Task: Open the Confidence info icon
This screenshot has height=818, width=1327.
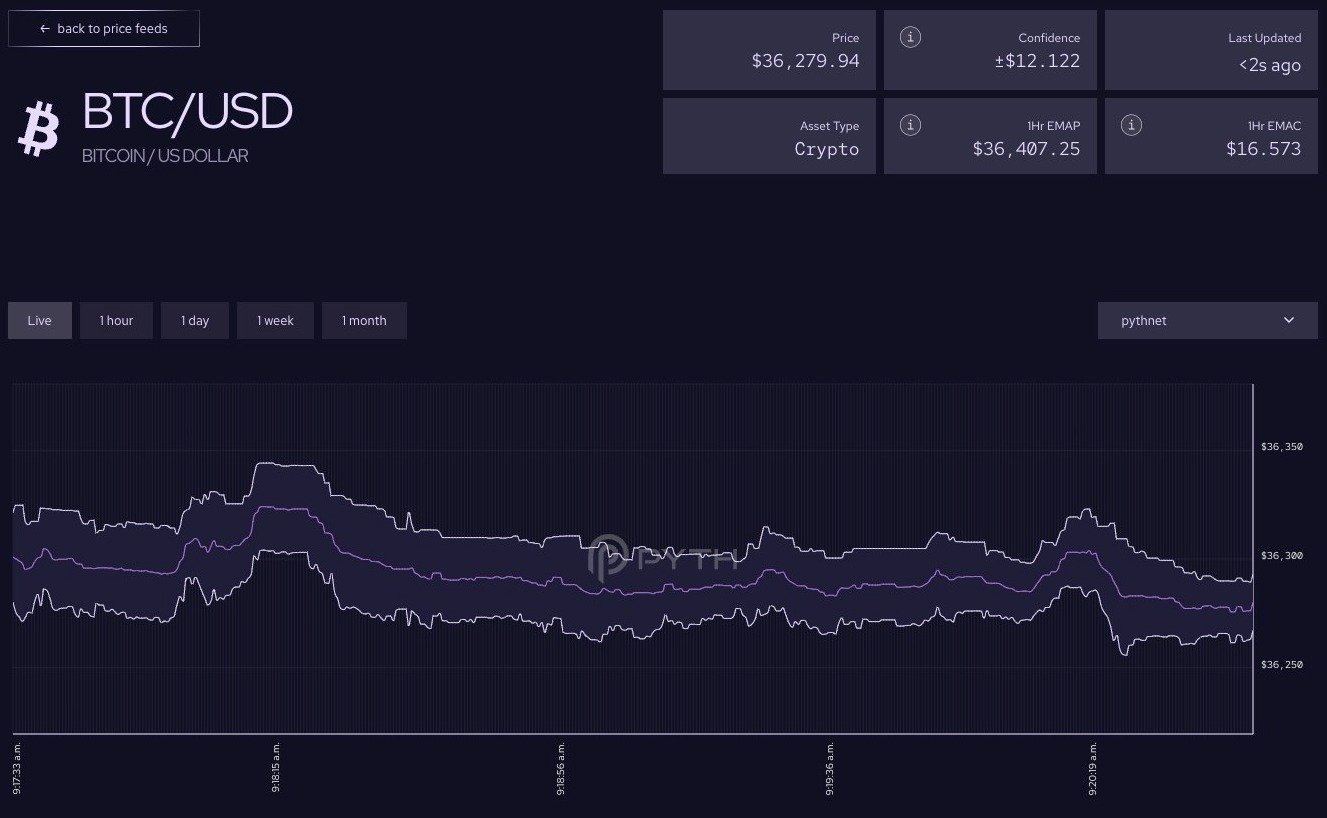Action: pyautogui.click(x=910, y=37)
